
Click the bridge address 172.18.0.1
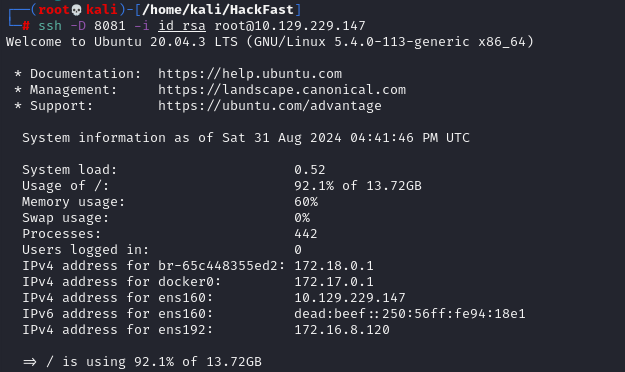coord(334,266)
